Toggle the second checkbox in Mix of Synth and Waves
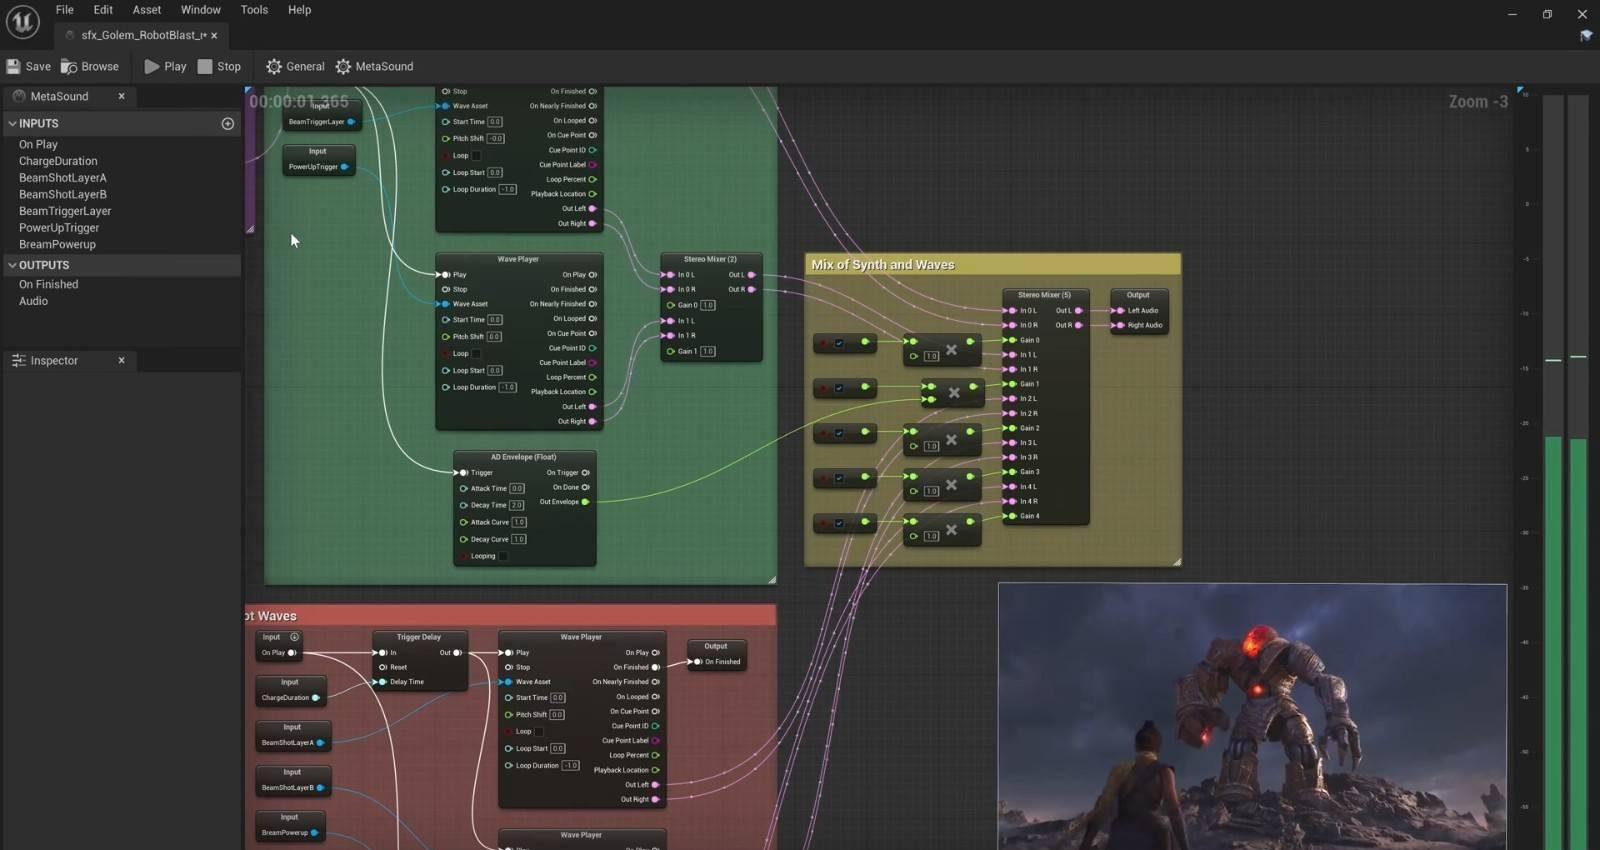This screenshot has height=850, width=1600. click(839, 388)
